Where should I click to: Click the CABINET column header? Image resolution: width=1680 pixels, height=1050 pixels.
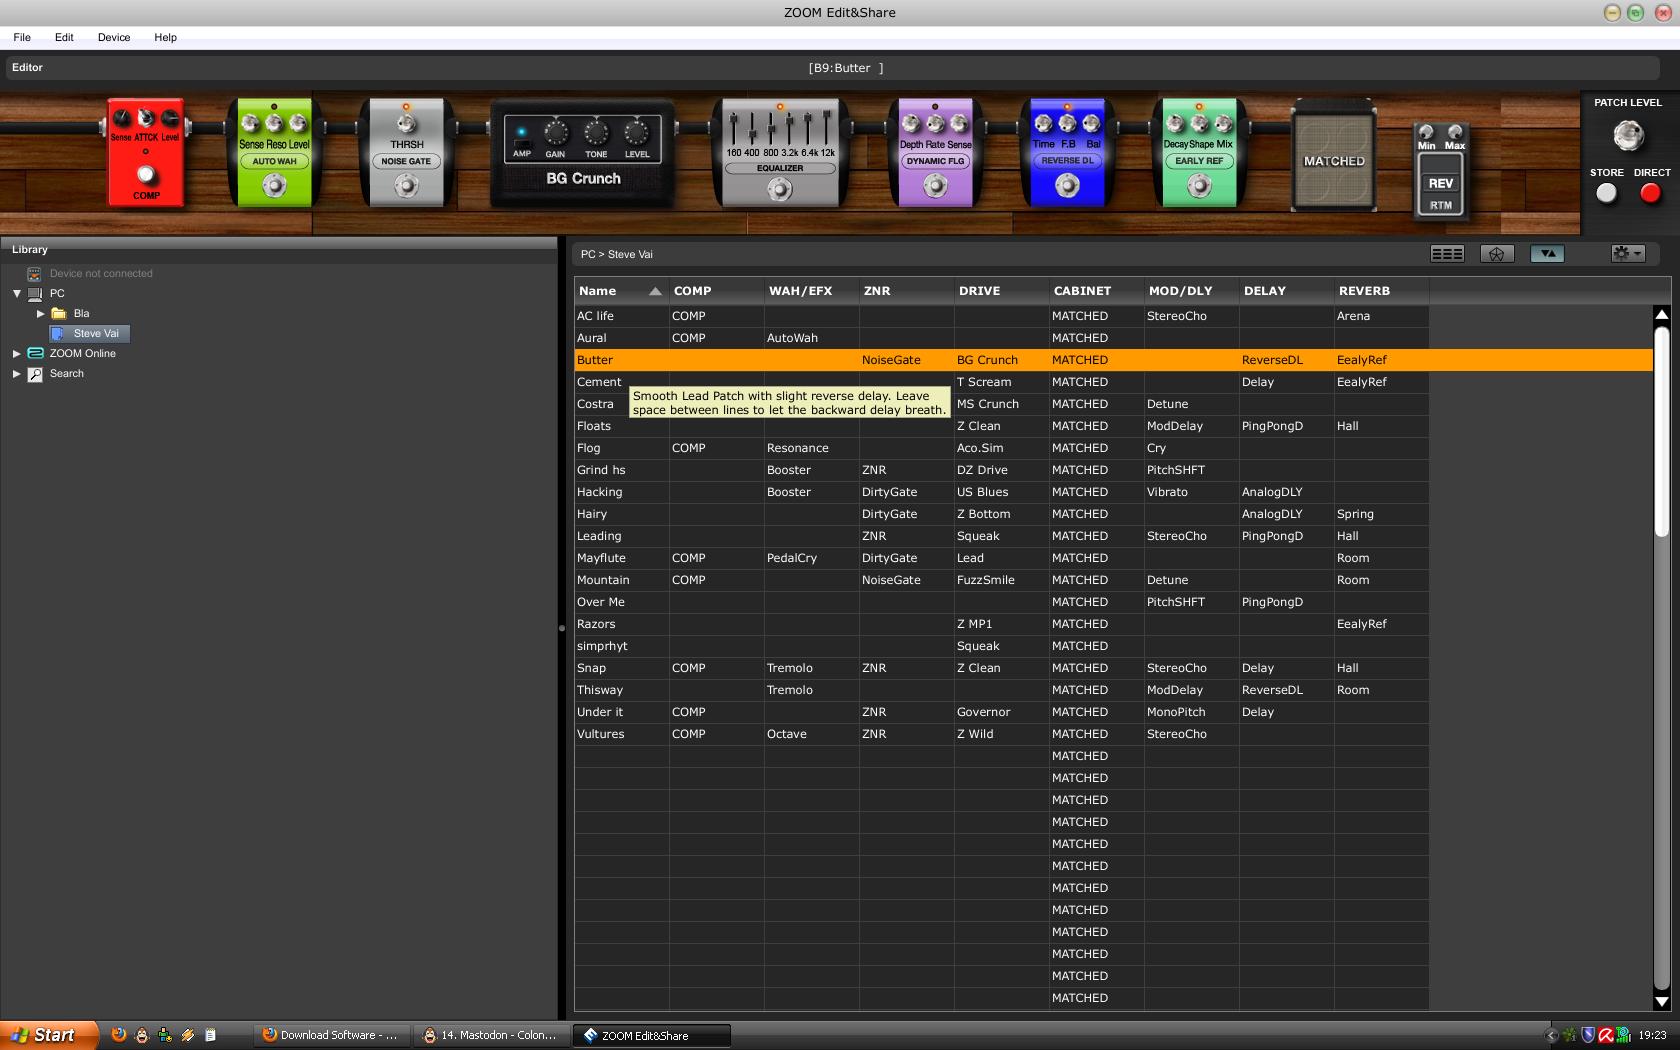[x=1096, y=291]
